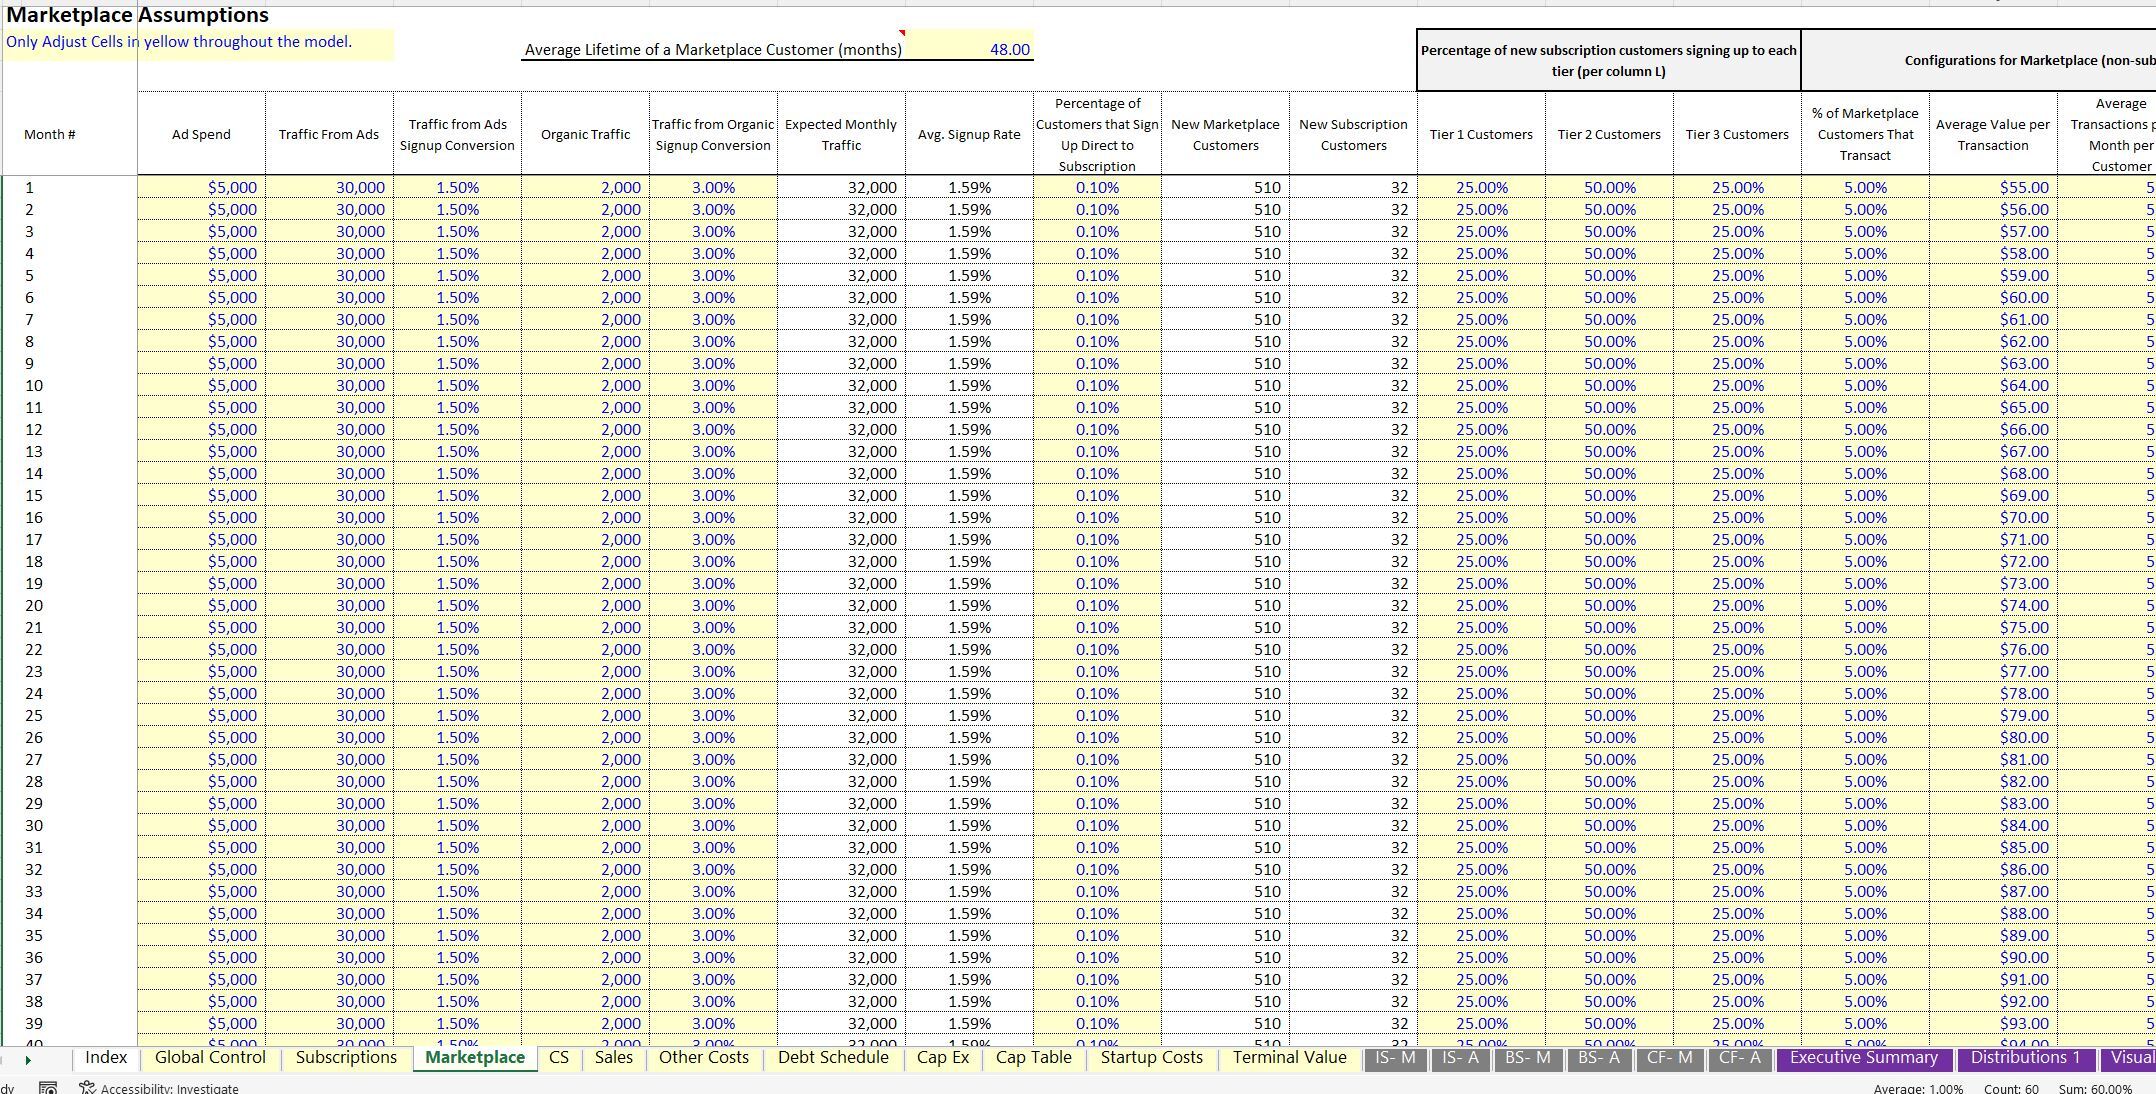This screenshot has width=2156, height=1094.
Task: Click Ad Spend $5,000 in month 1 row
Action: pos(201,187)
